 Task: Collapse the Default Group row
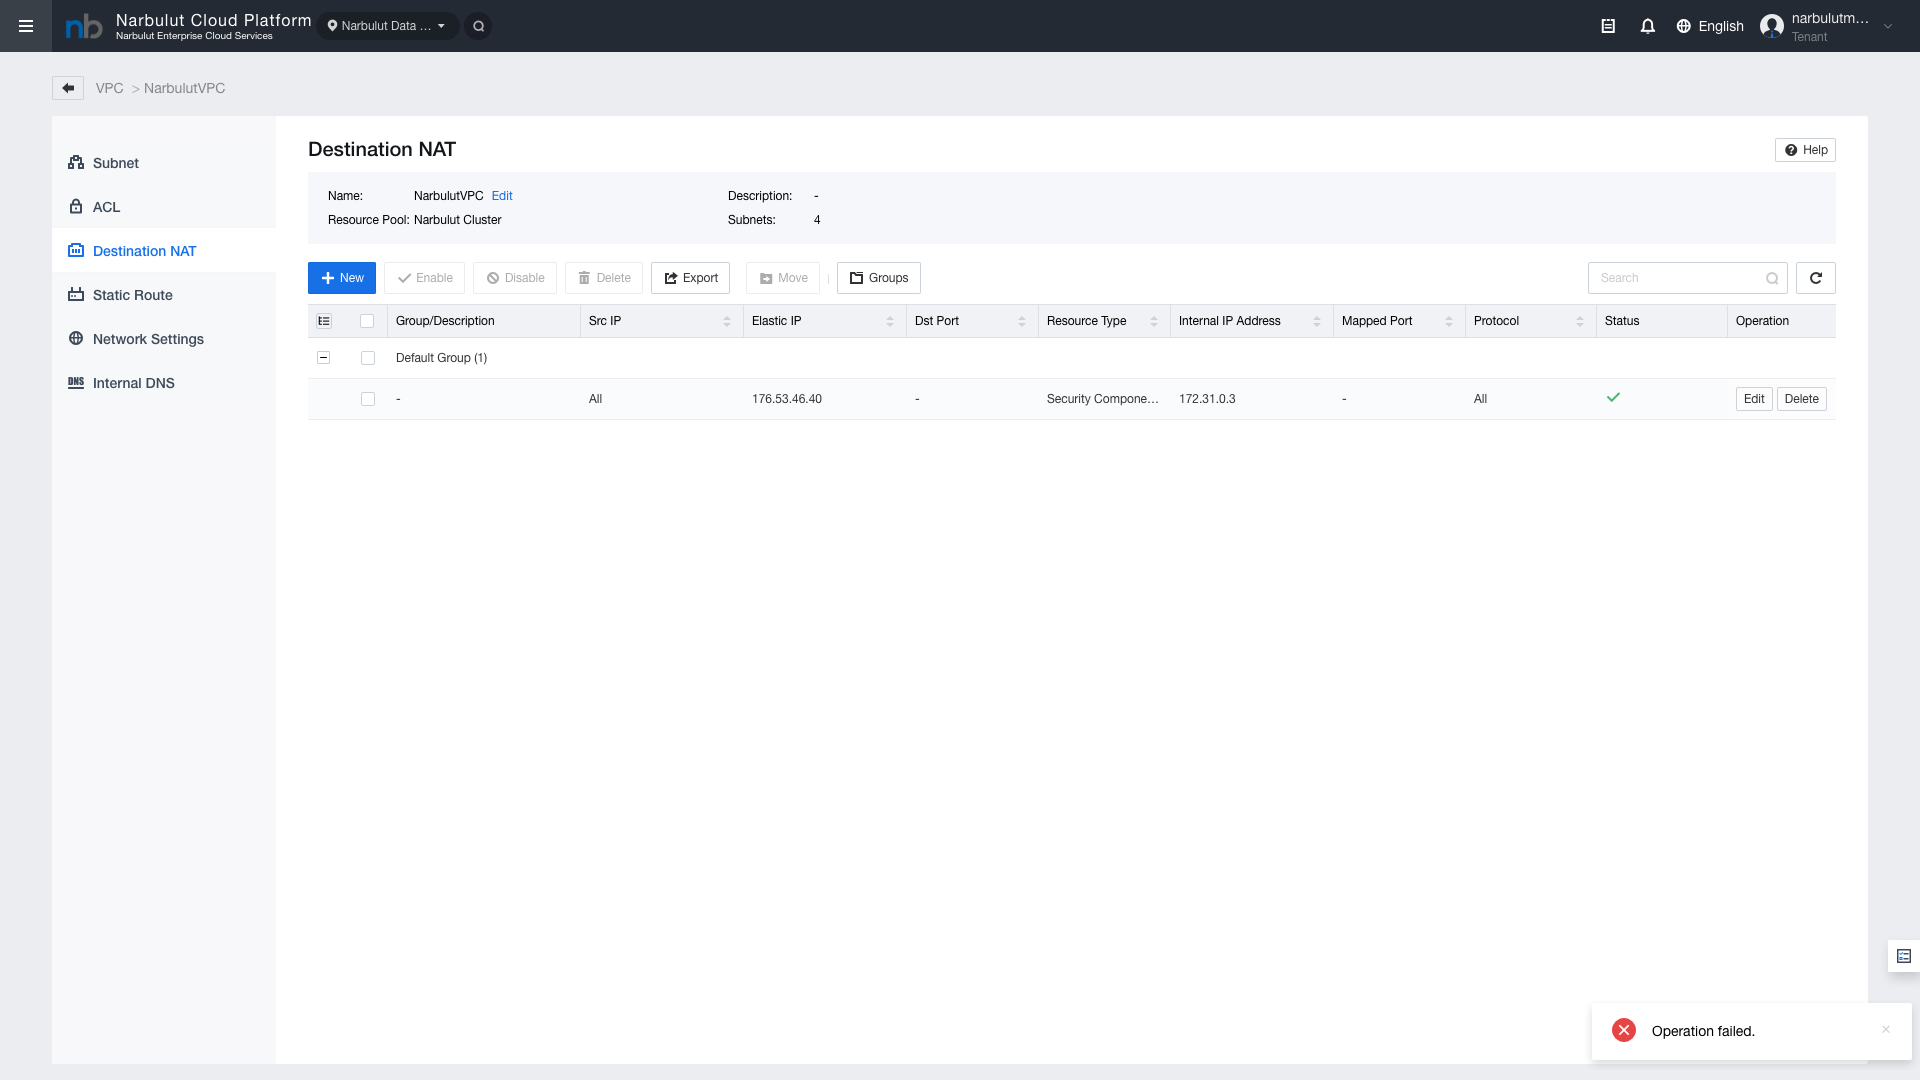tap(324, 358)
